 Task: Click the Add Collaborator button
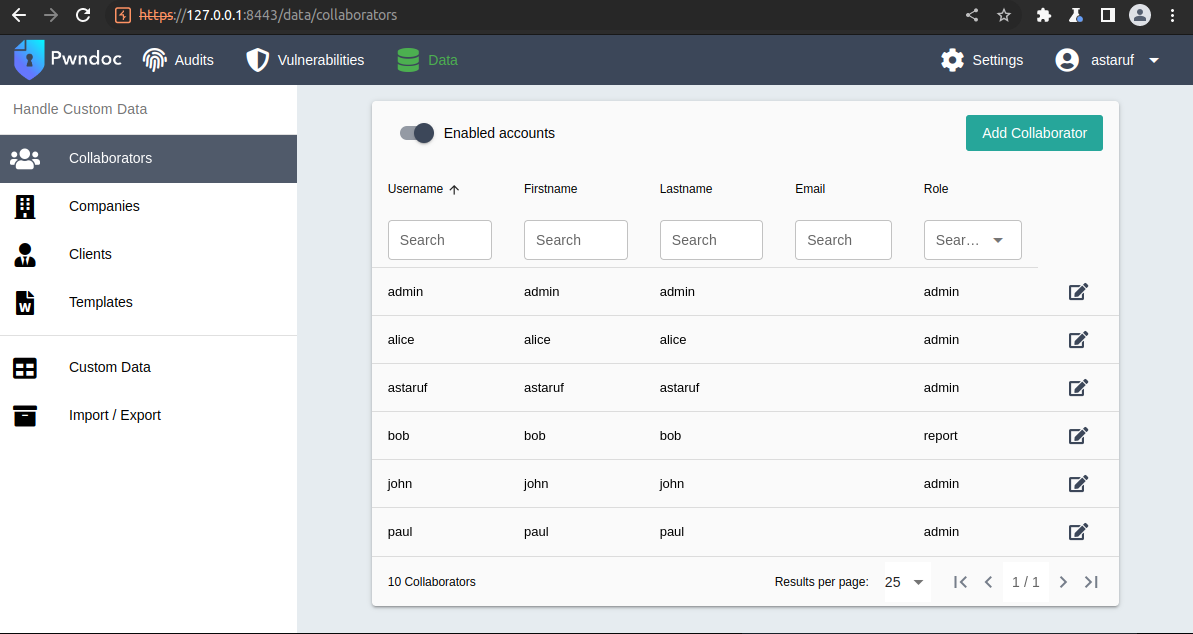coord(1034,133)
